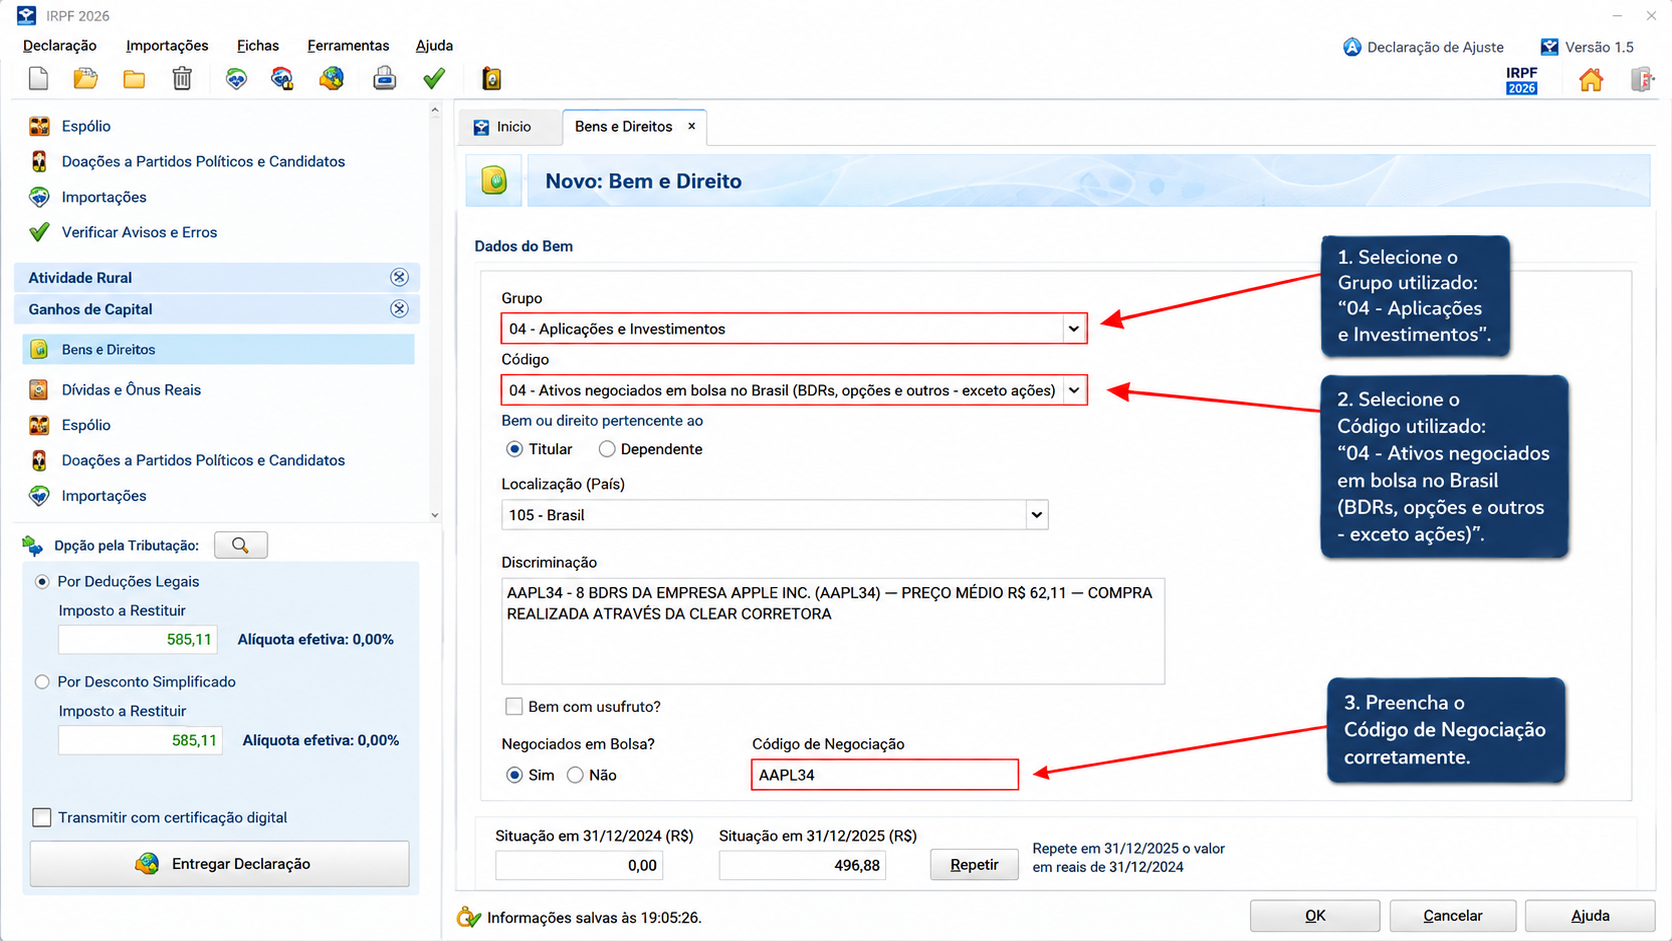Select the Dependente radio button

tap(607, 449)
